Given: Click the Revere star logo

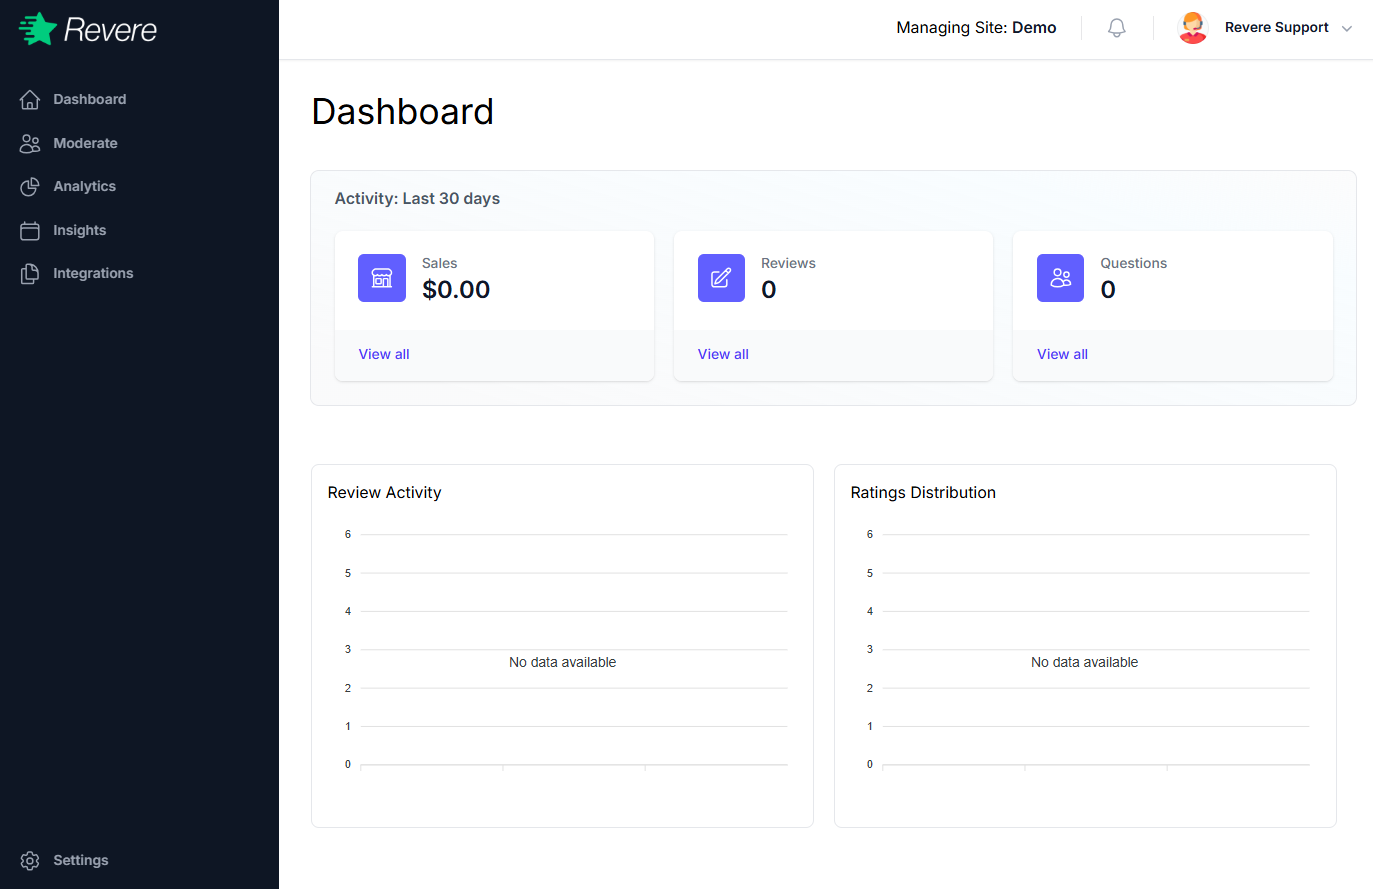Looking at the screenshot, I should [x=36, y=28].
